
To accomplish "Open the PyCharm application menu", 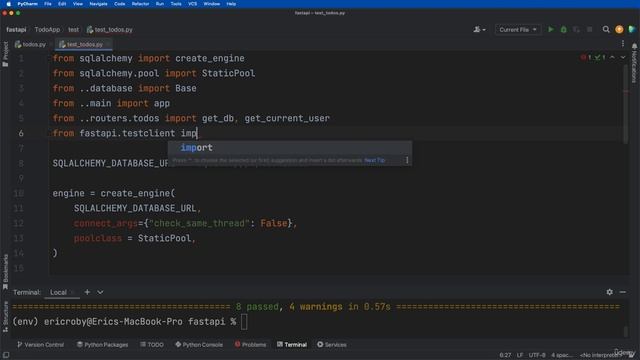I will pos(28,4).
